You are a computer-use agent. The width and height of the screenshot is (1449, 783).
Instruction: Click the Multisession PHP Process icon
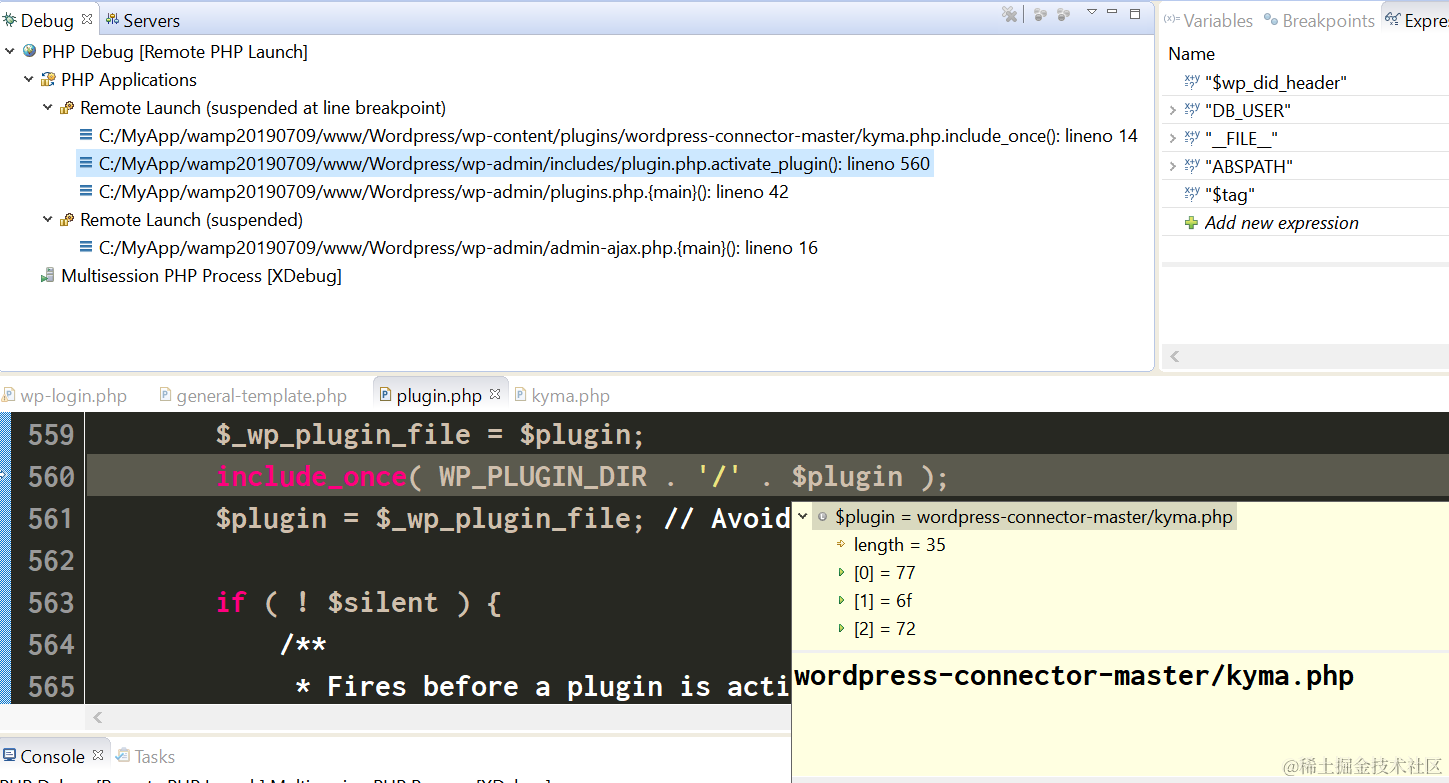pyautogui.click(x=48, y=275)
